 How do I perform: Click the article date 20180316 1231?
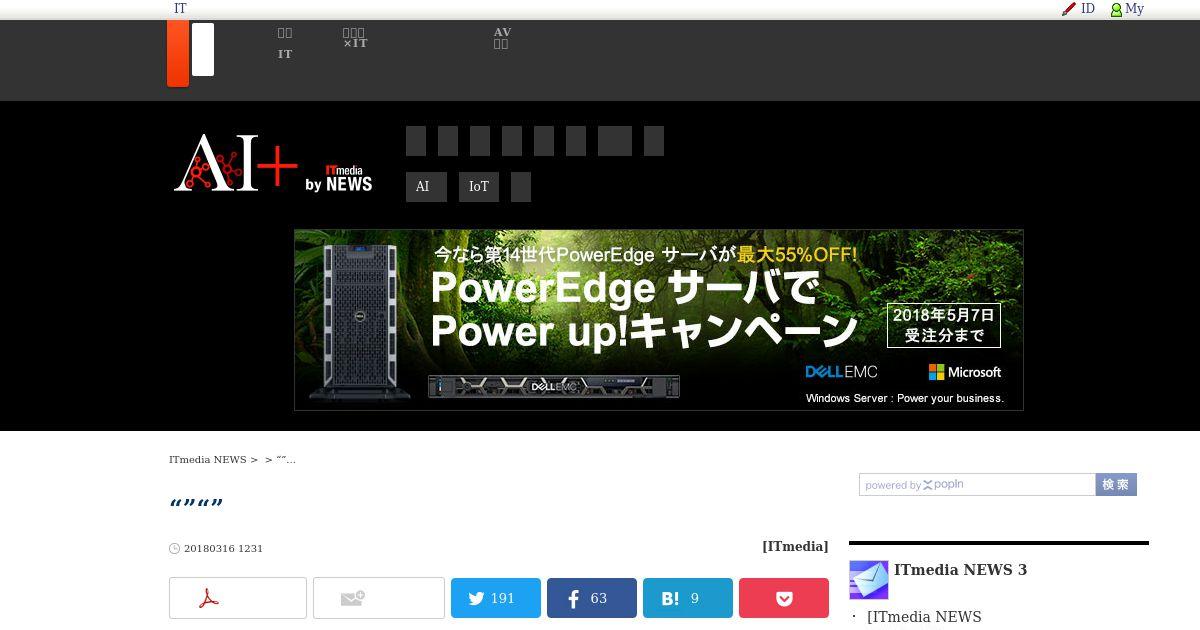click(x=223, y=549)
